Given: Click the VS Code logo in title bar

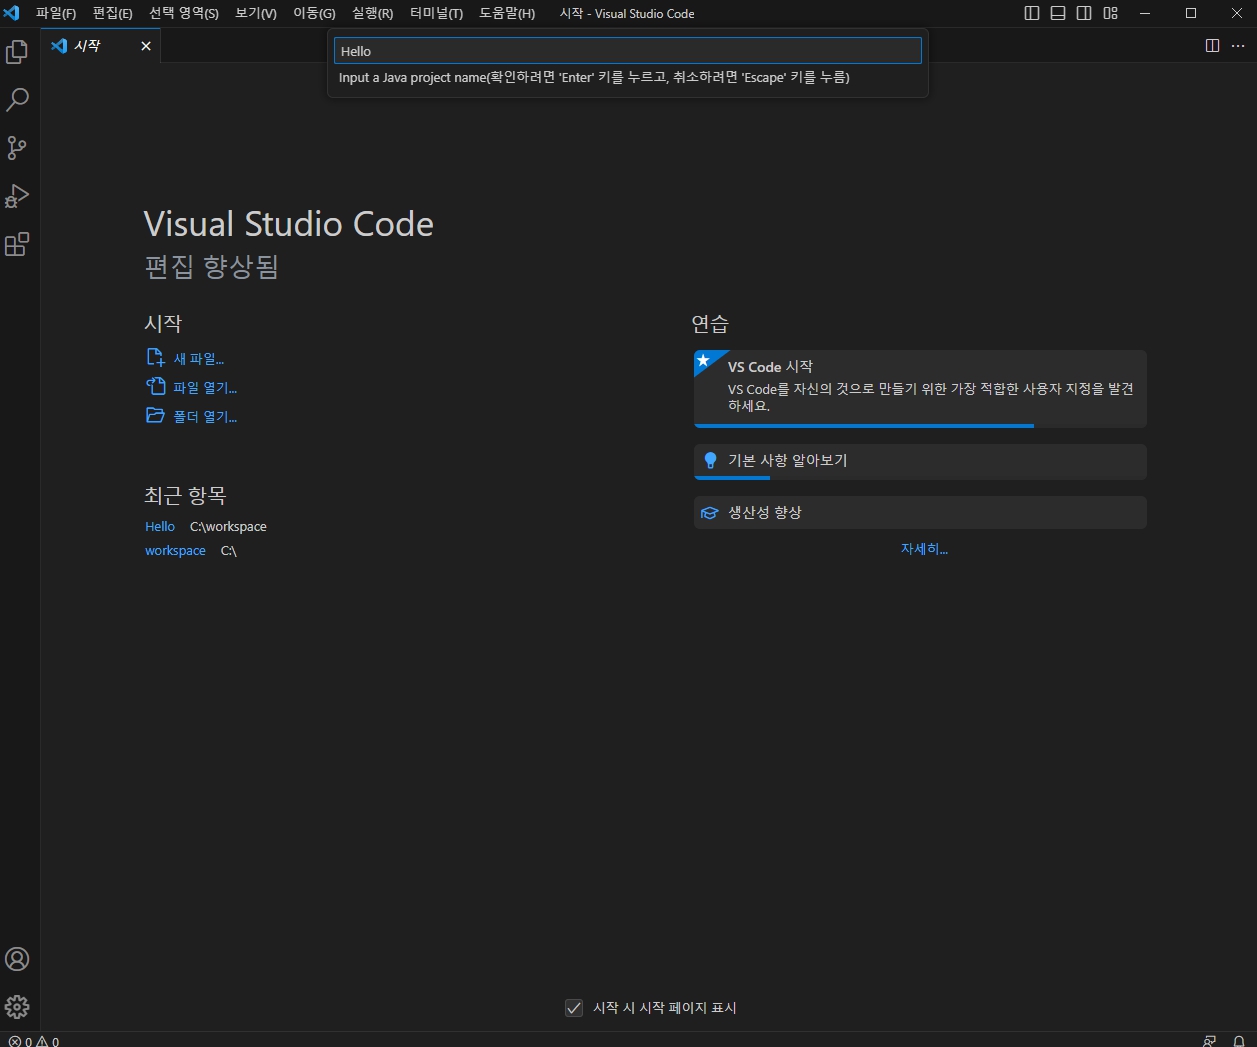Looking at the screenshot, I should pyautogui.click(x=12, y=13).
